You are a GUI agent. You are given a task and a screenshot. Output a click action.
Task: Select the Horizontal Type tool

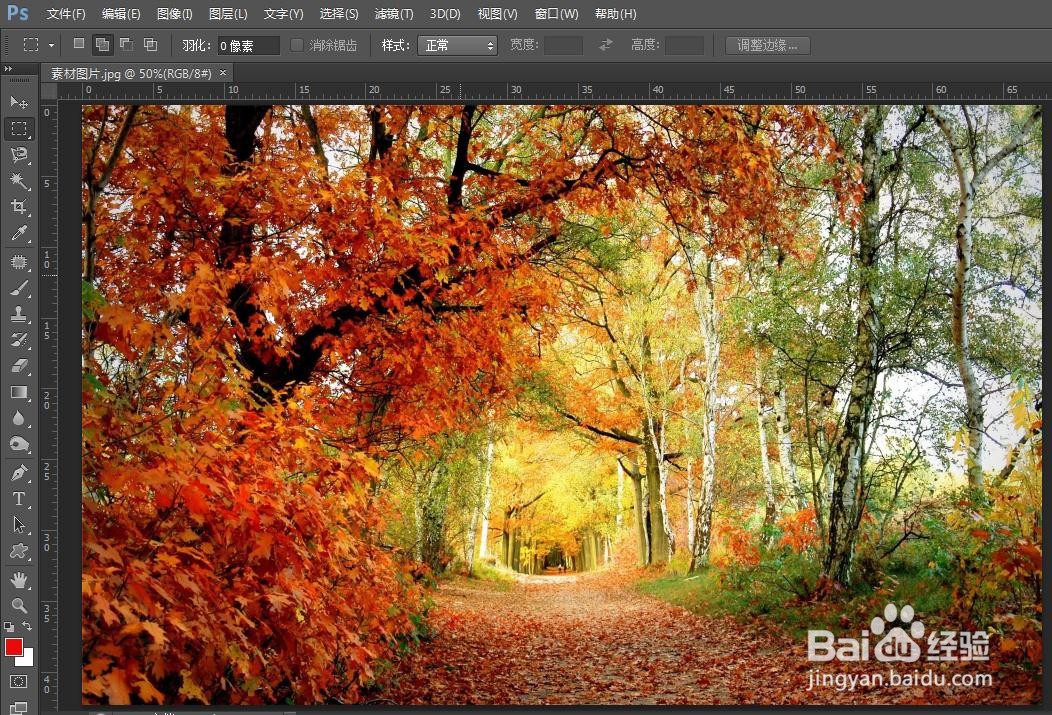click(x=19, y=499)
